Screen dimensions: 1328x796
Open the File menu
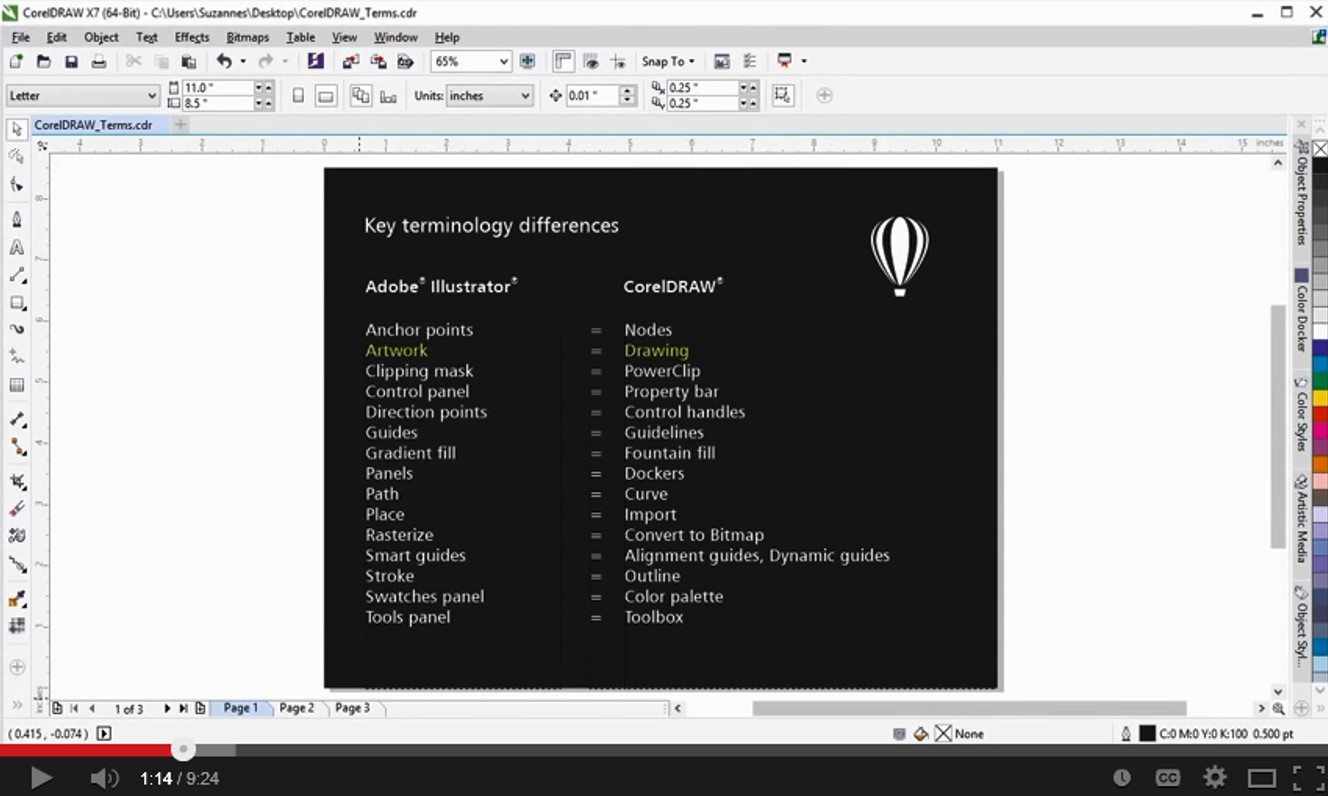coord(21,37)
